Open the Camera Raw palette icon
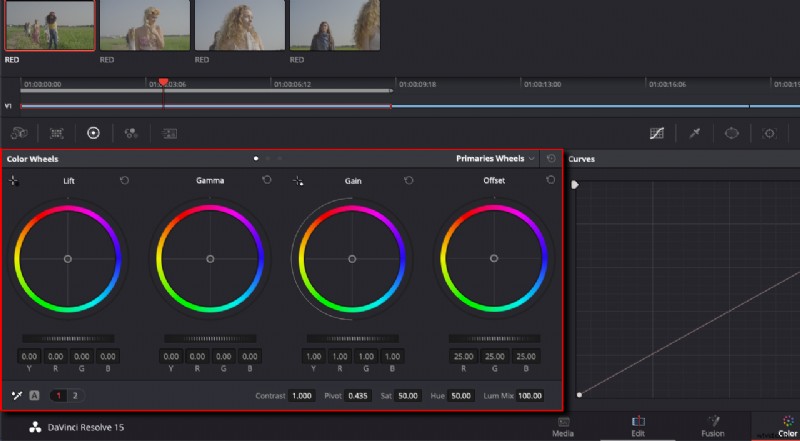Screen dimensions: 800x441 pyautogui.click(x=19, y=133)
